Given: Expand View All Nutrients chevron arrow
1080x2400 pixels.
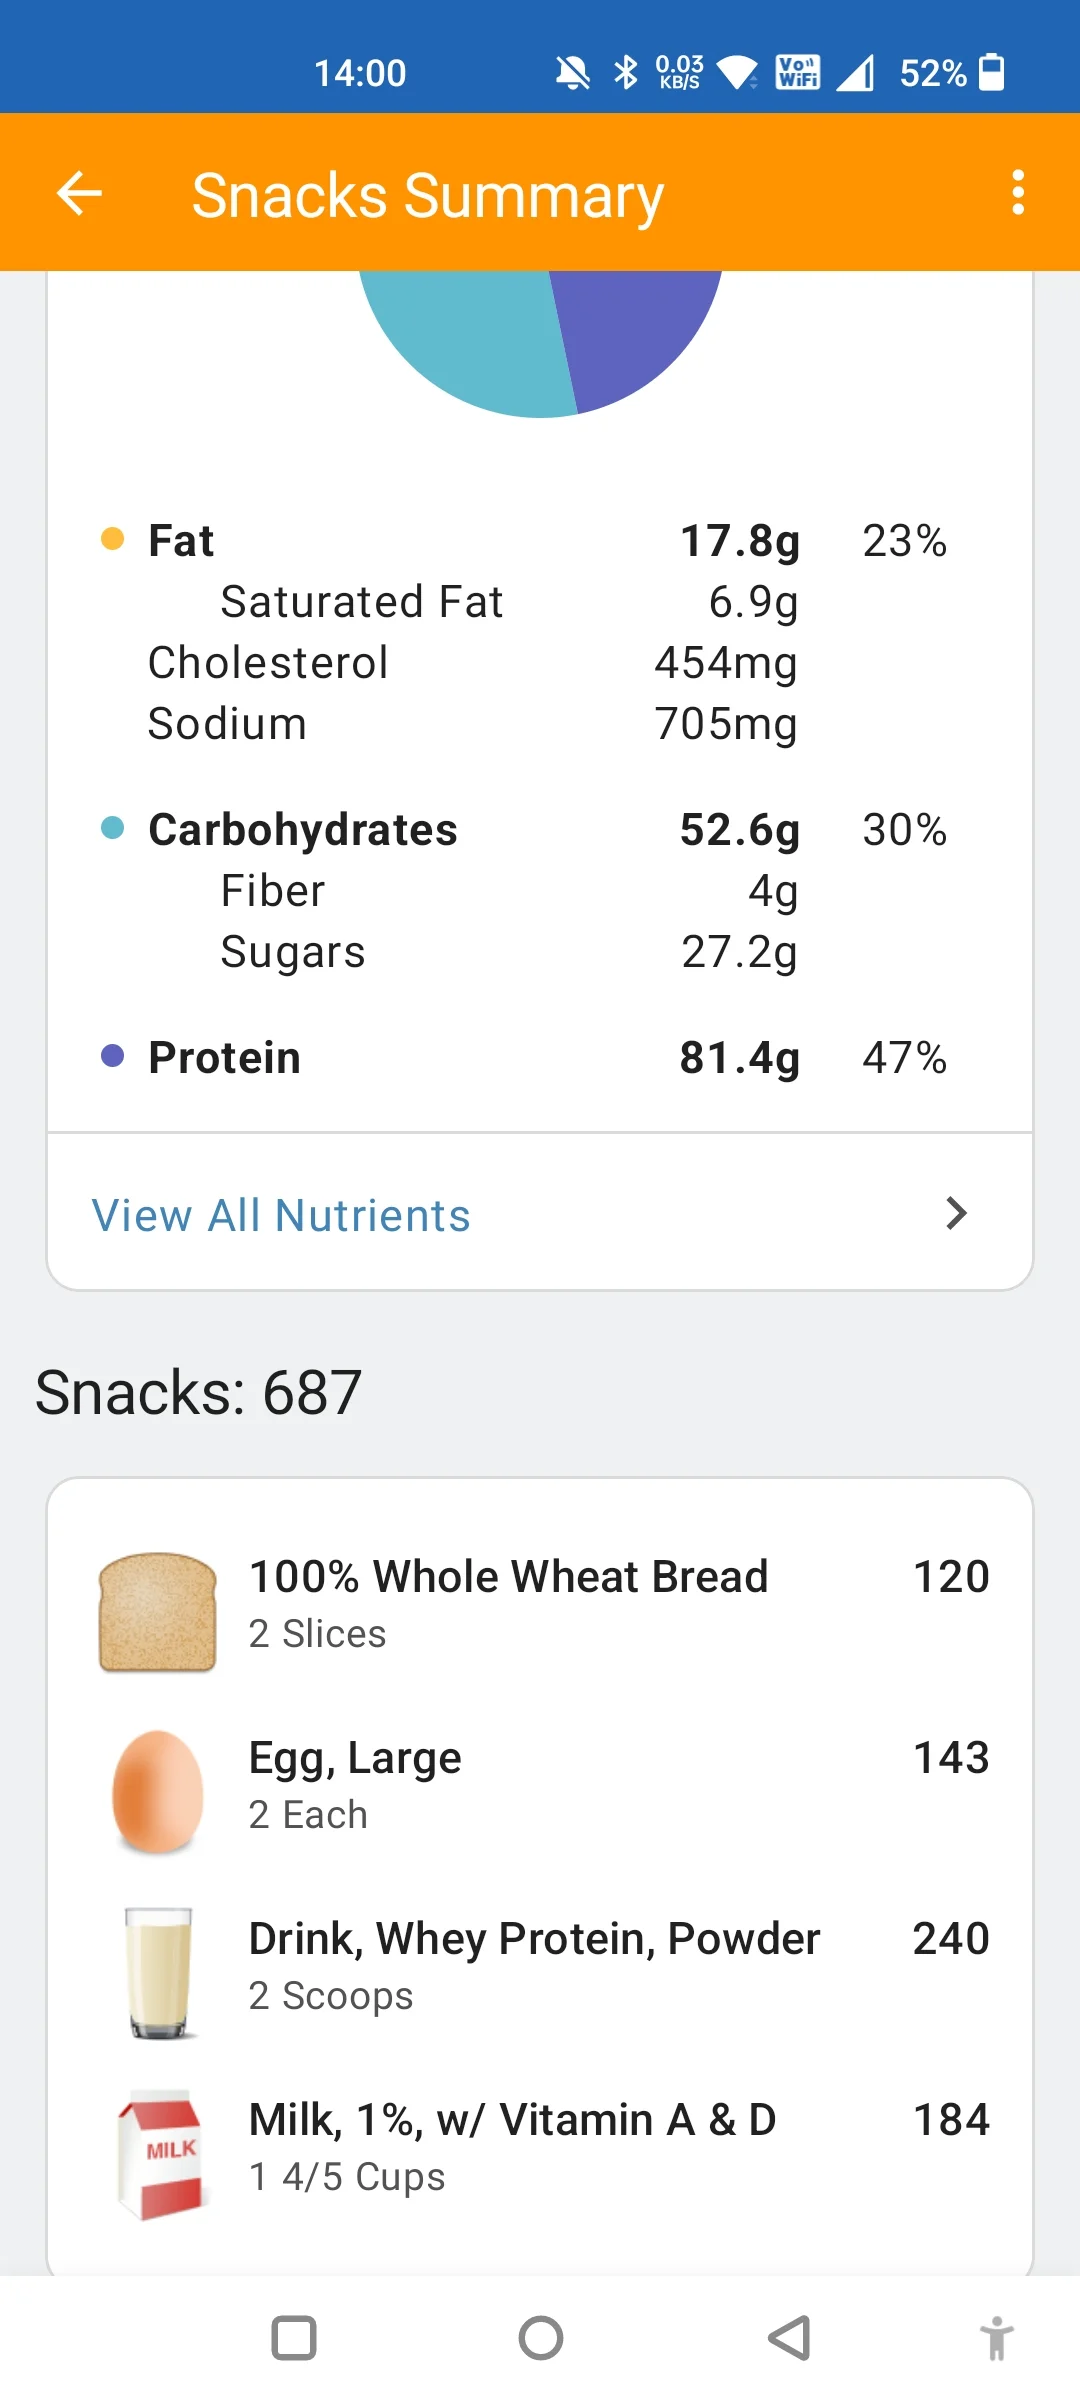Looking at the screenshot, I should 956,1213.
